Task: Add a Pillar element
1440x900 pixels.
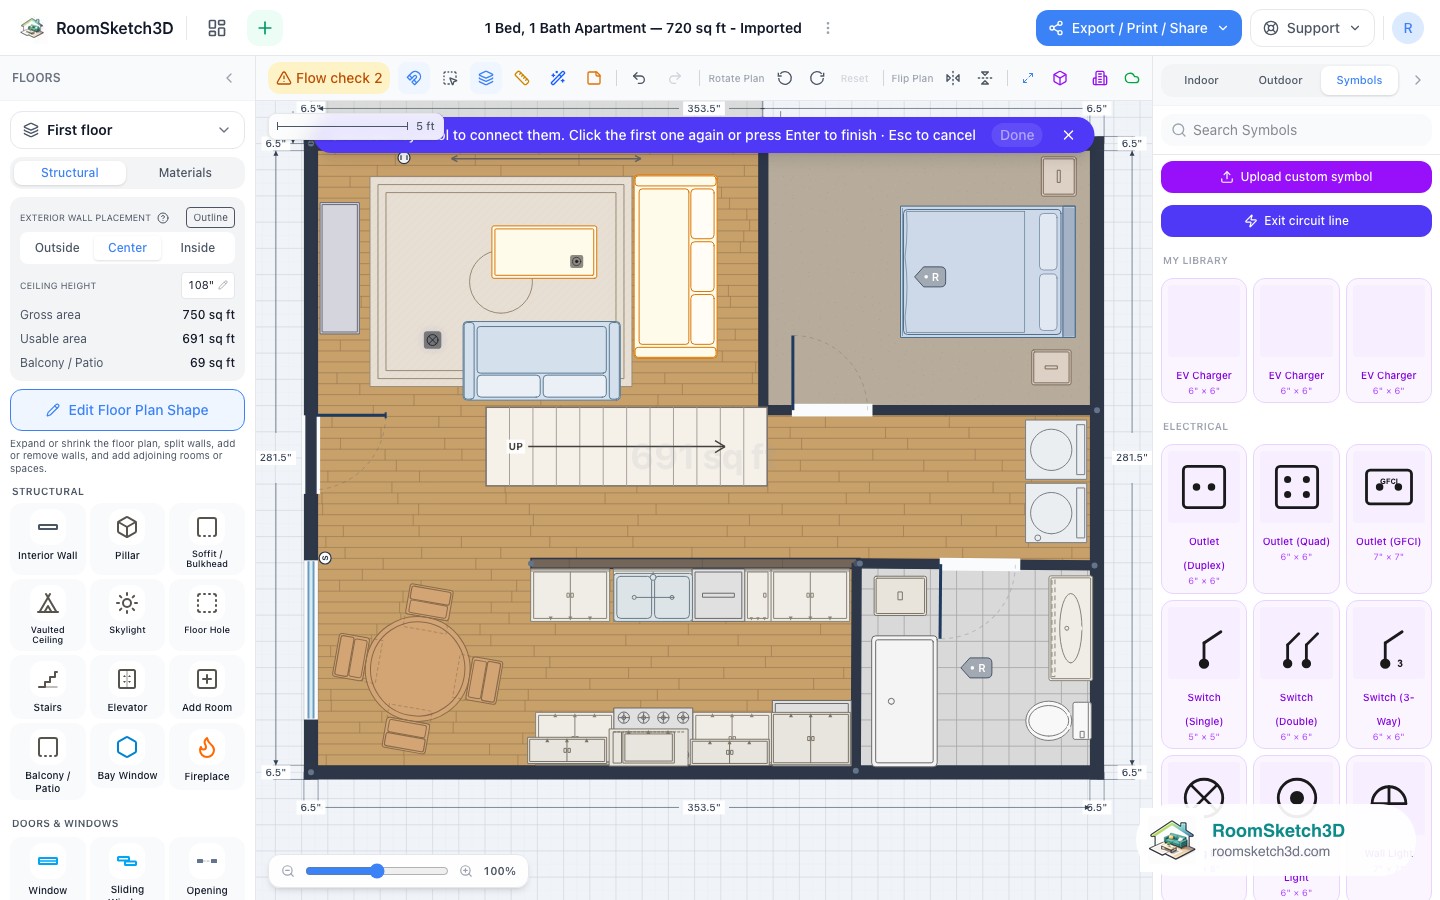Action: pyautogui.click(x=127, y=539)
